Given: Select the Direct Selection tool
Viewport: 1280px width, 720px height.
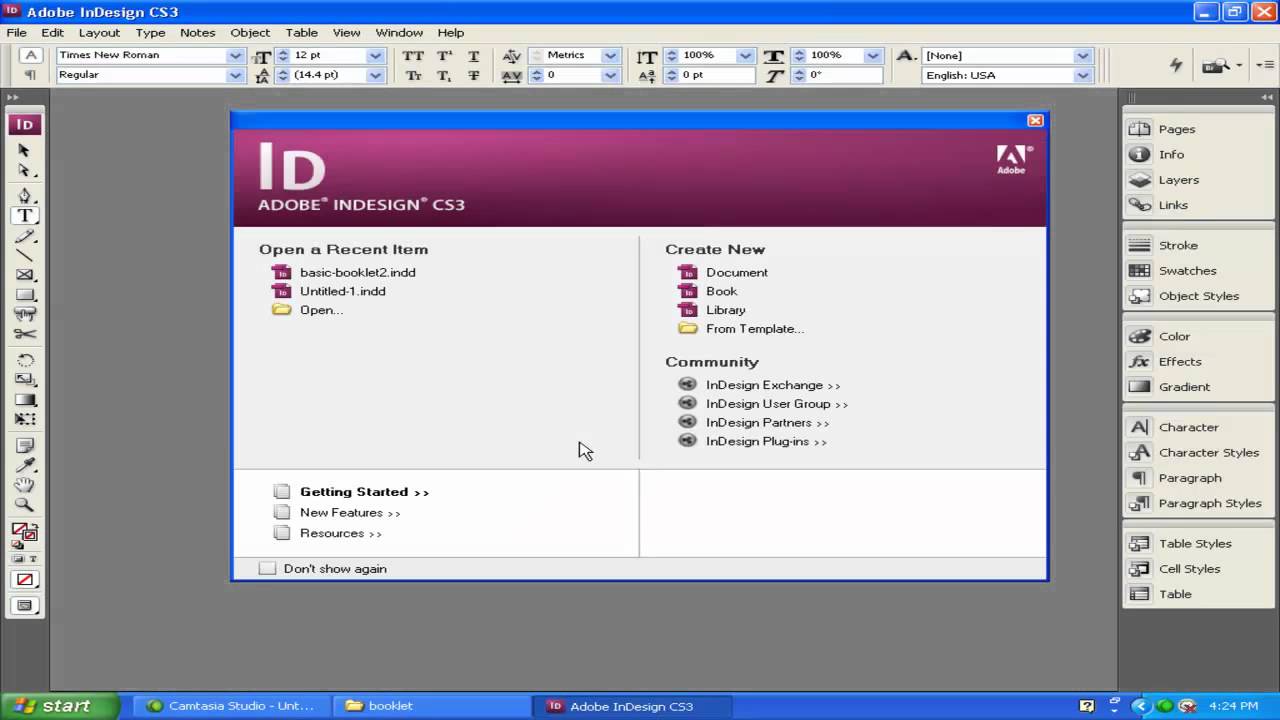Looking at the screenshot, I should click(x=25, y=171).
